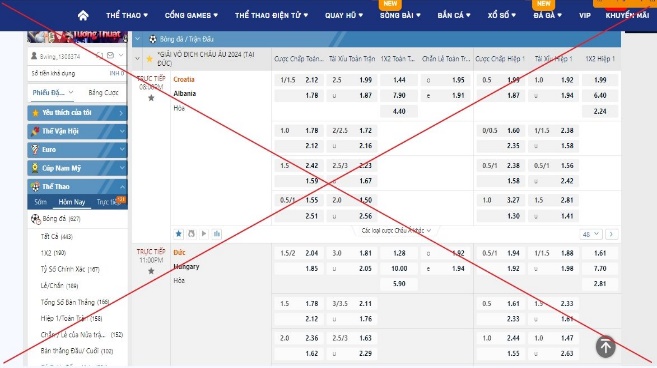
Task: Open the 48 markets count dropdown
Action: (591, 234)
